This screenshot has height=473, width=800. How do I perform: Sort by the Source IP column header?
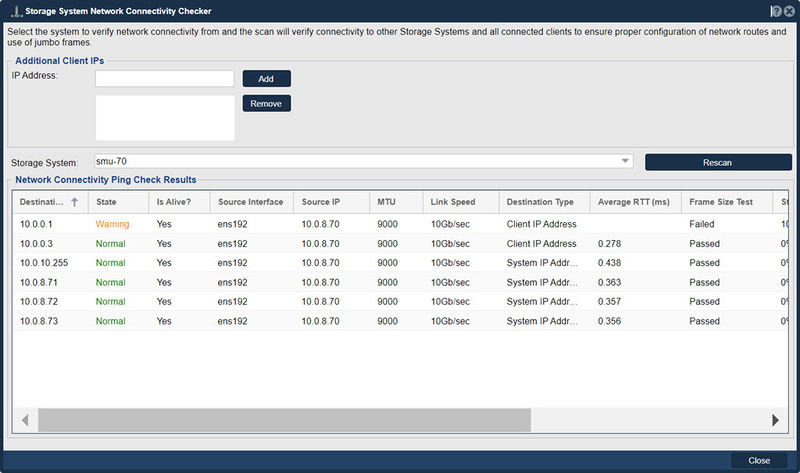click(x=332, y=202)
